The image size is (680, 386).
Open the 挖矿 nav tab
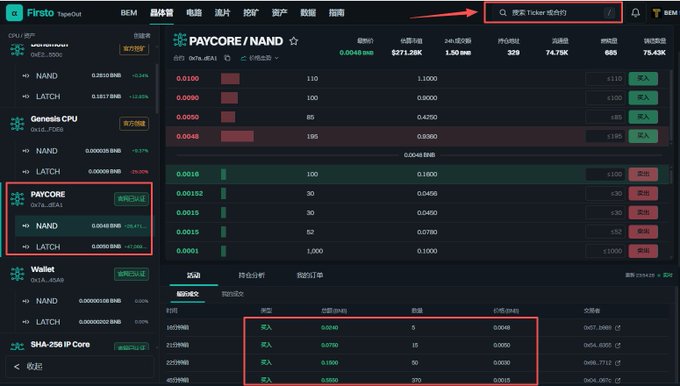point(251,13)
